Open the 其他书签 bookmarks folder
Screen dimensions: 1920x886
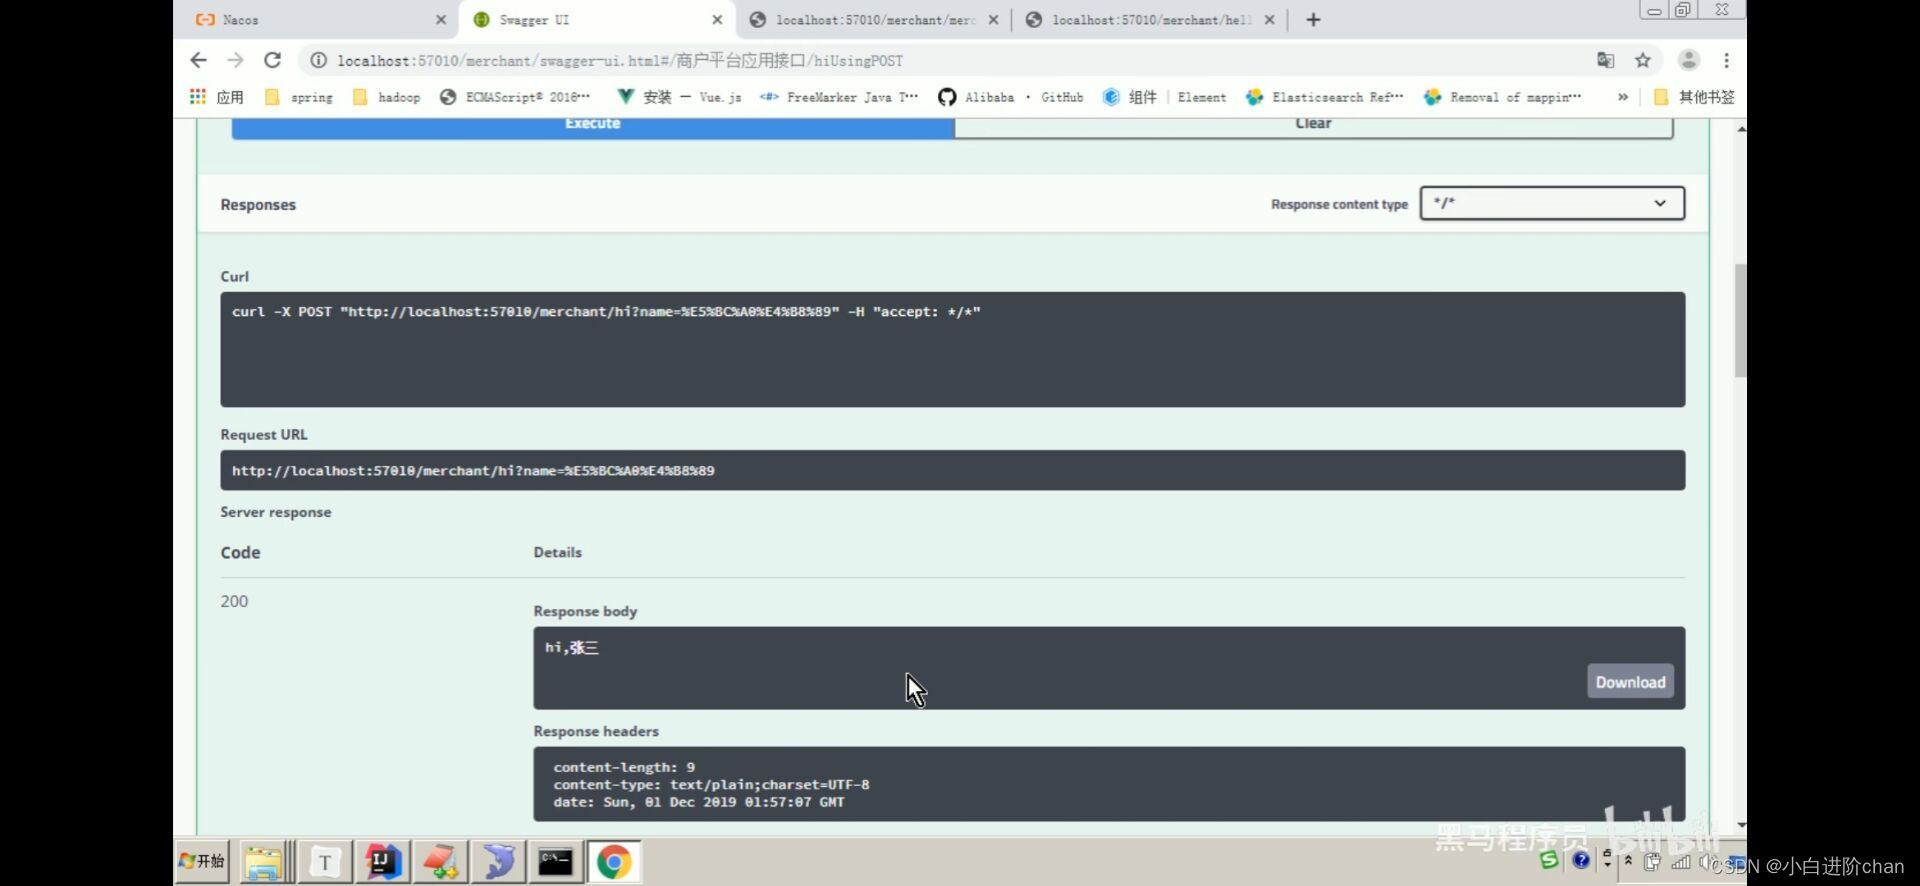pyautogui.click(x=1694, y=97)
